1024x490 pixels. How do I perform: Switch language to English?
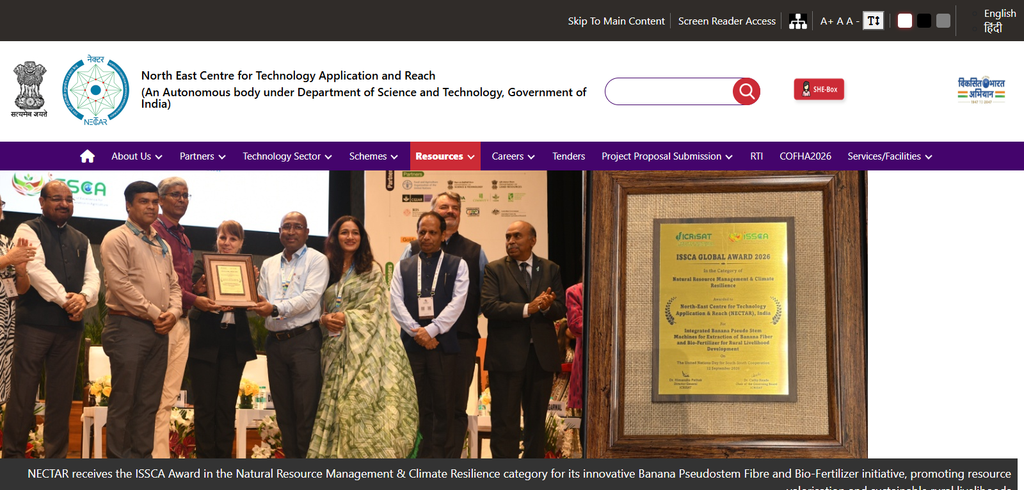(x=1000, y=13)
